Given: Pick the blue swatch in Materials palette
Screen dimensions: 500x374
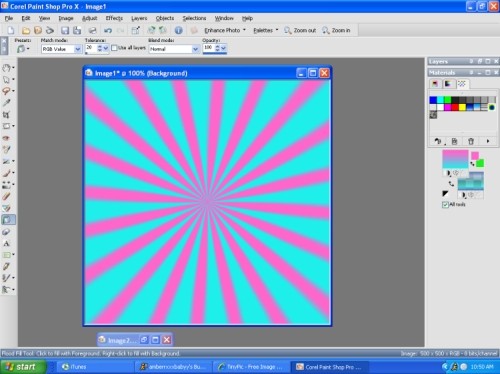Looking at the screenshot, I should [433, 100].
